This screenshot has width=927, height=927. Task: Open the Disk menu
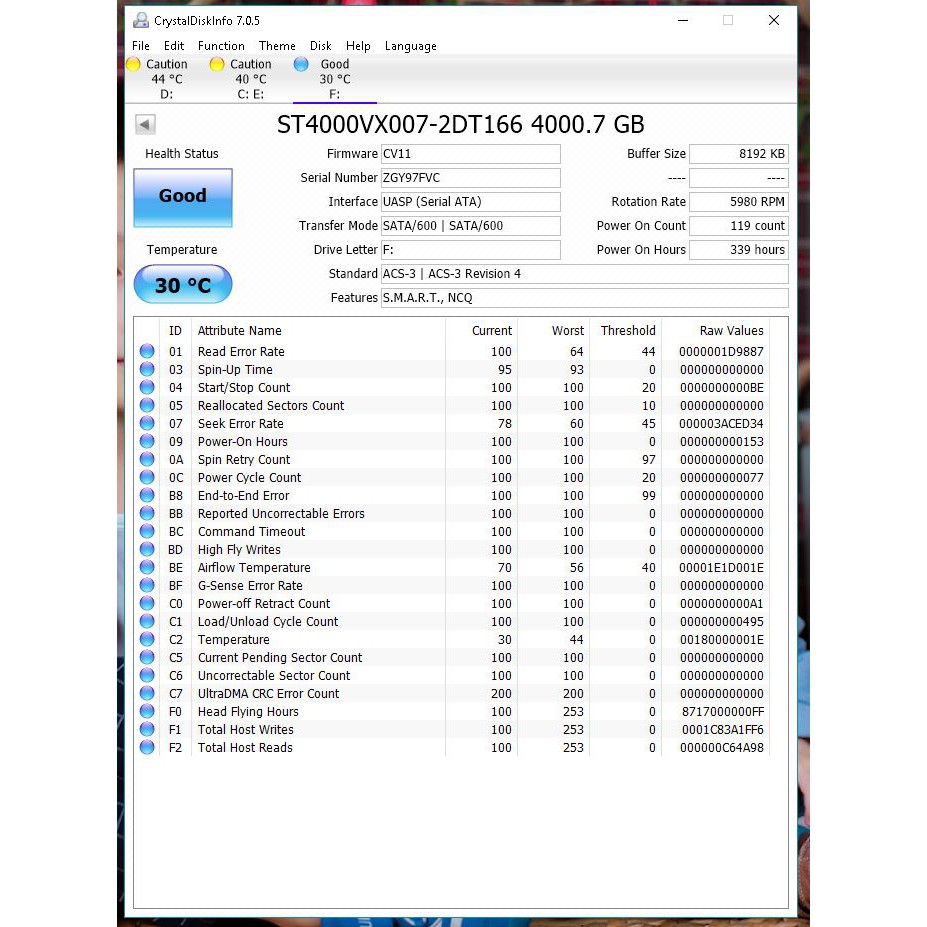coord(321,45)
